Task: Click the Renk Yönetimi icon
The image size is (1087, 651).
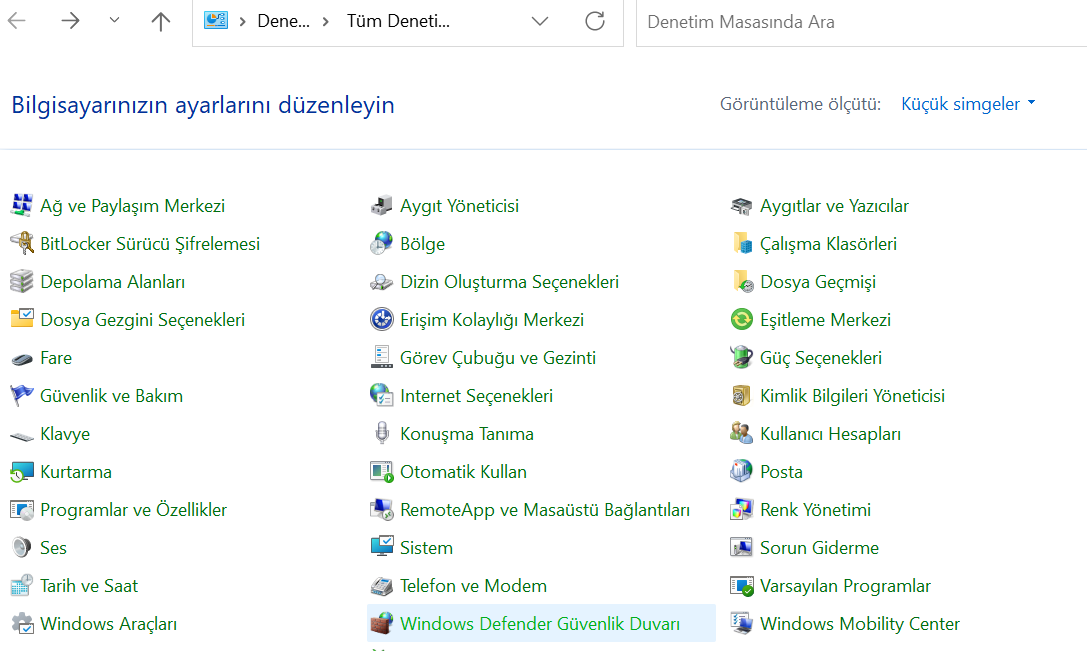Action: 741,510
